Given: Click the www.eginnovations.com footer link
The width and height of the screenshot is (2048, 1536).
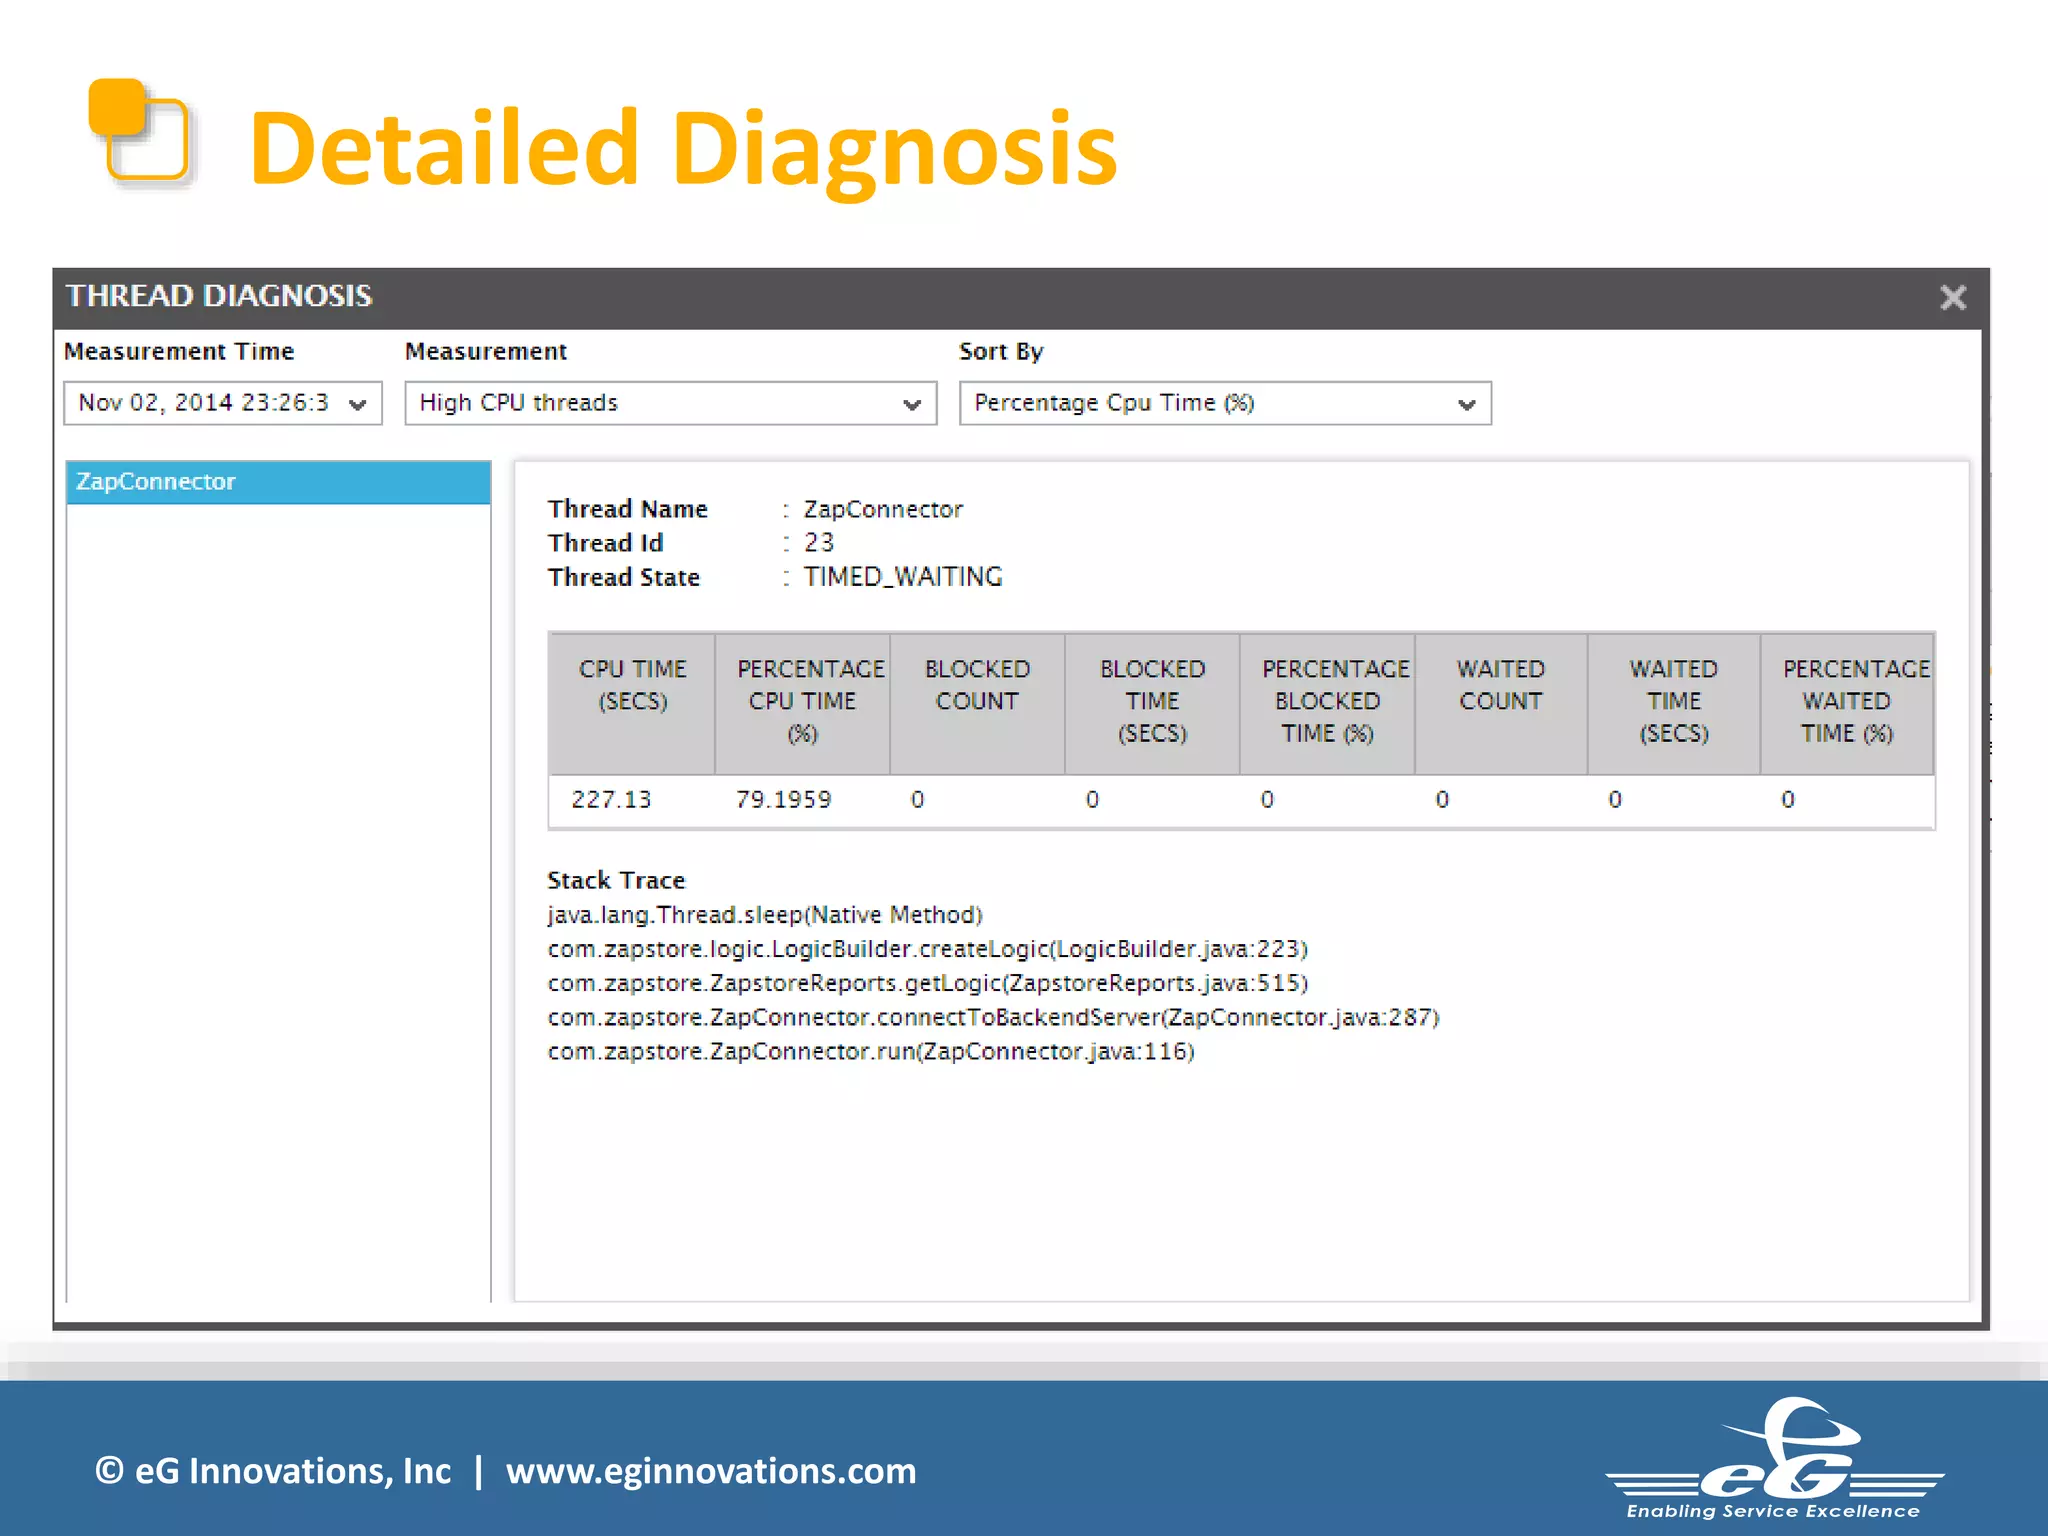Looking at the screenshot, I should click(x=711, y=1471).
